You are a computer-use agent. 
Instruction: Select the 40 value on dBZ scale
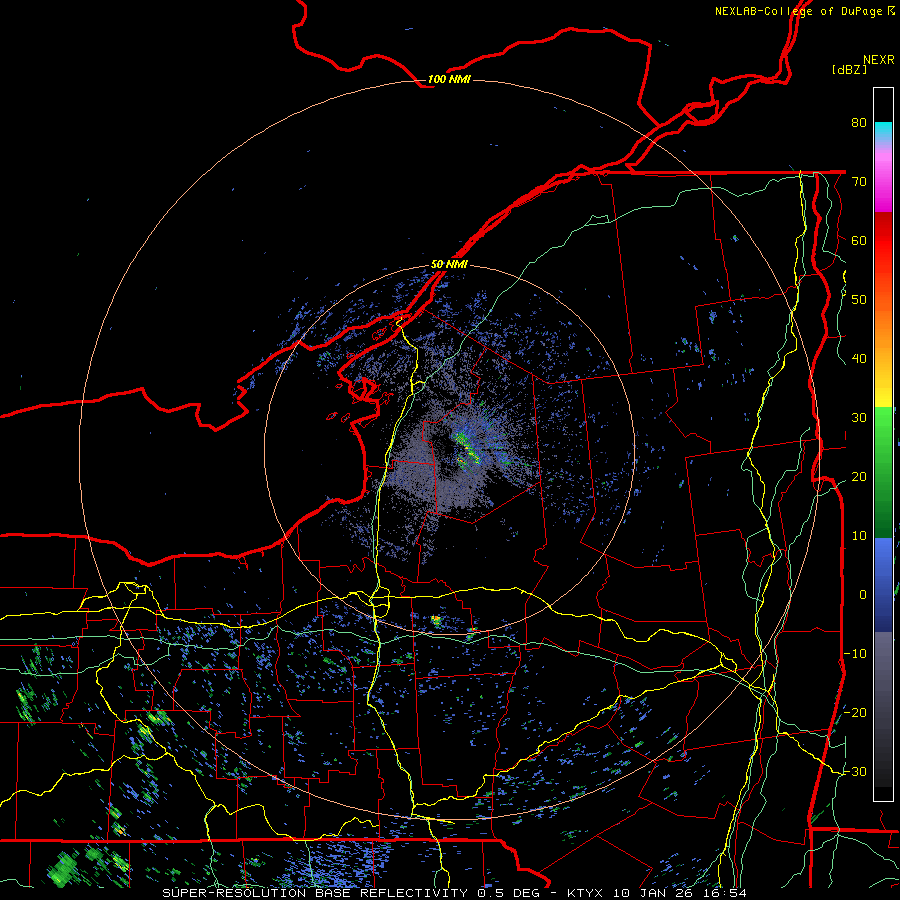[859, 359]
